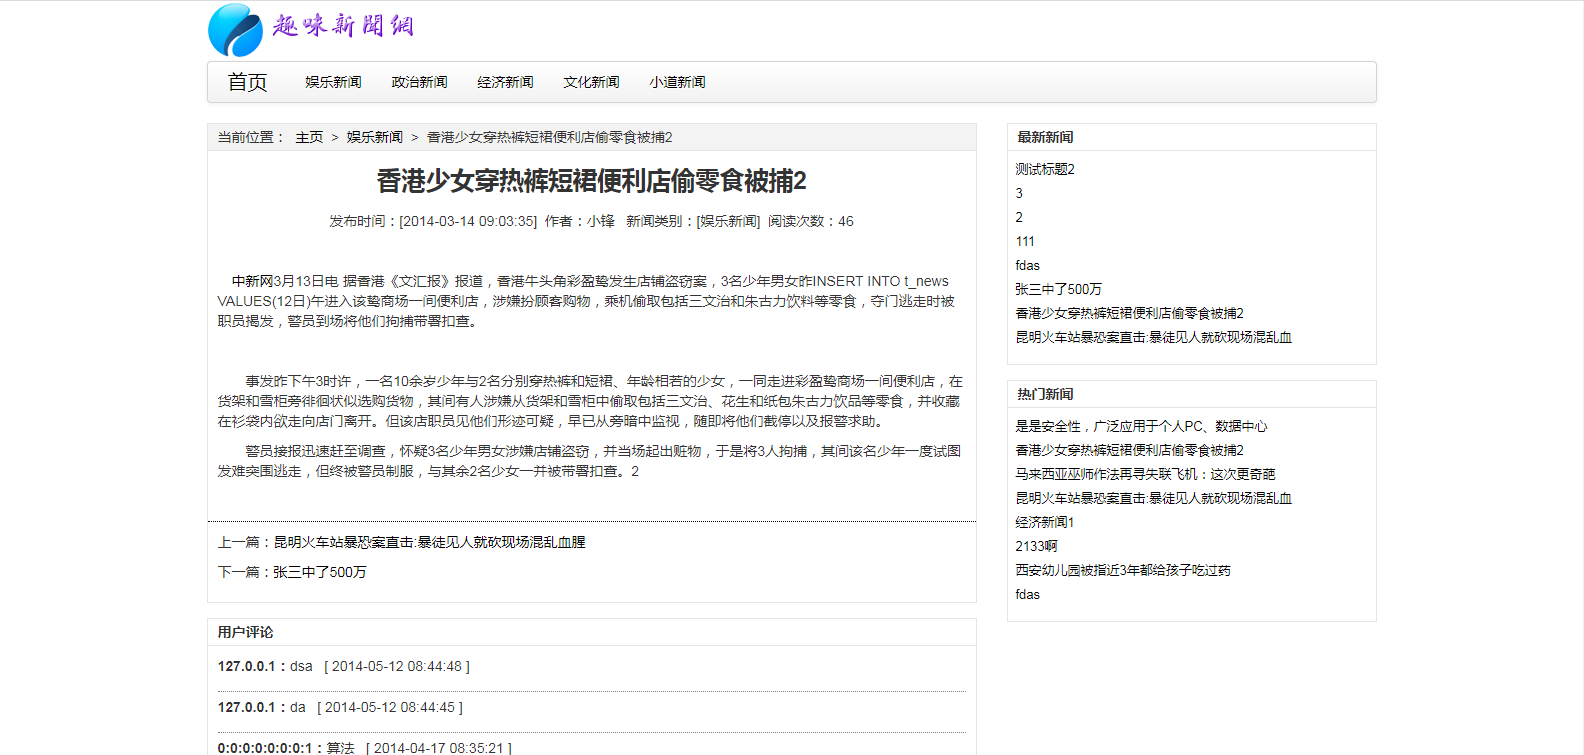This screenshot has height=755, width=1584.
Task: Open 西安幼儿园被指近3年都给孩子吃过药 link
Action: coord(1123,570)
